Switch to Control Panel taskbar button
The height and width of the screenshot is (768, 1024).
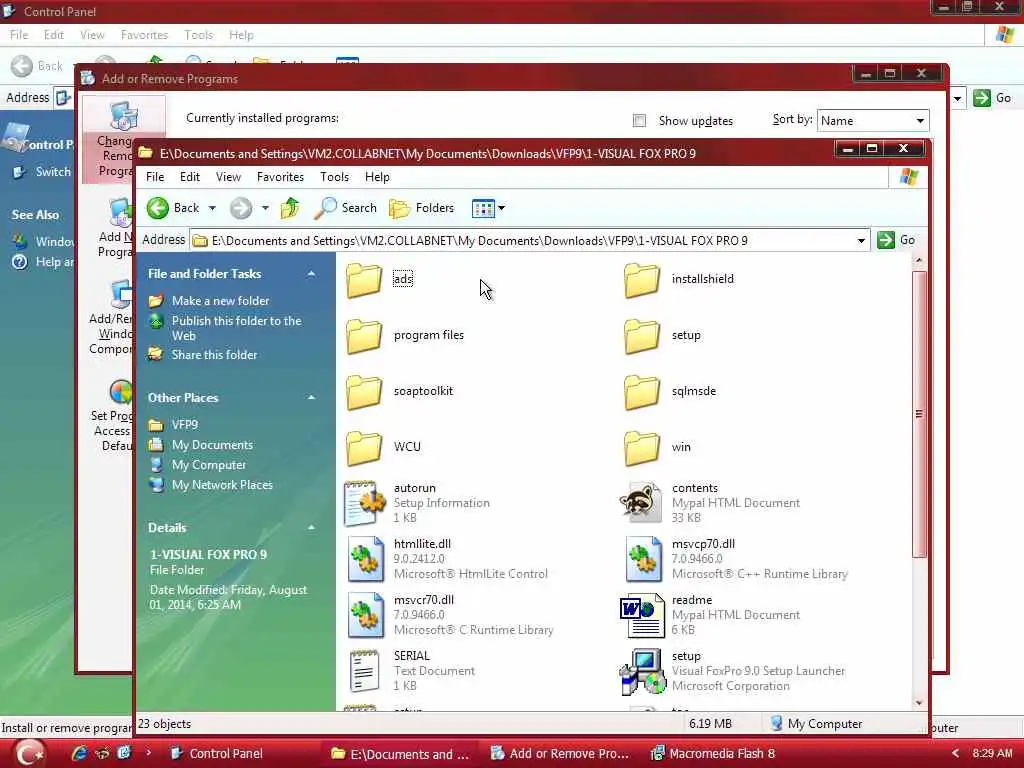[x=217, y=754]
